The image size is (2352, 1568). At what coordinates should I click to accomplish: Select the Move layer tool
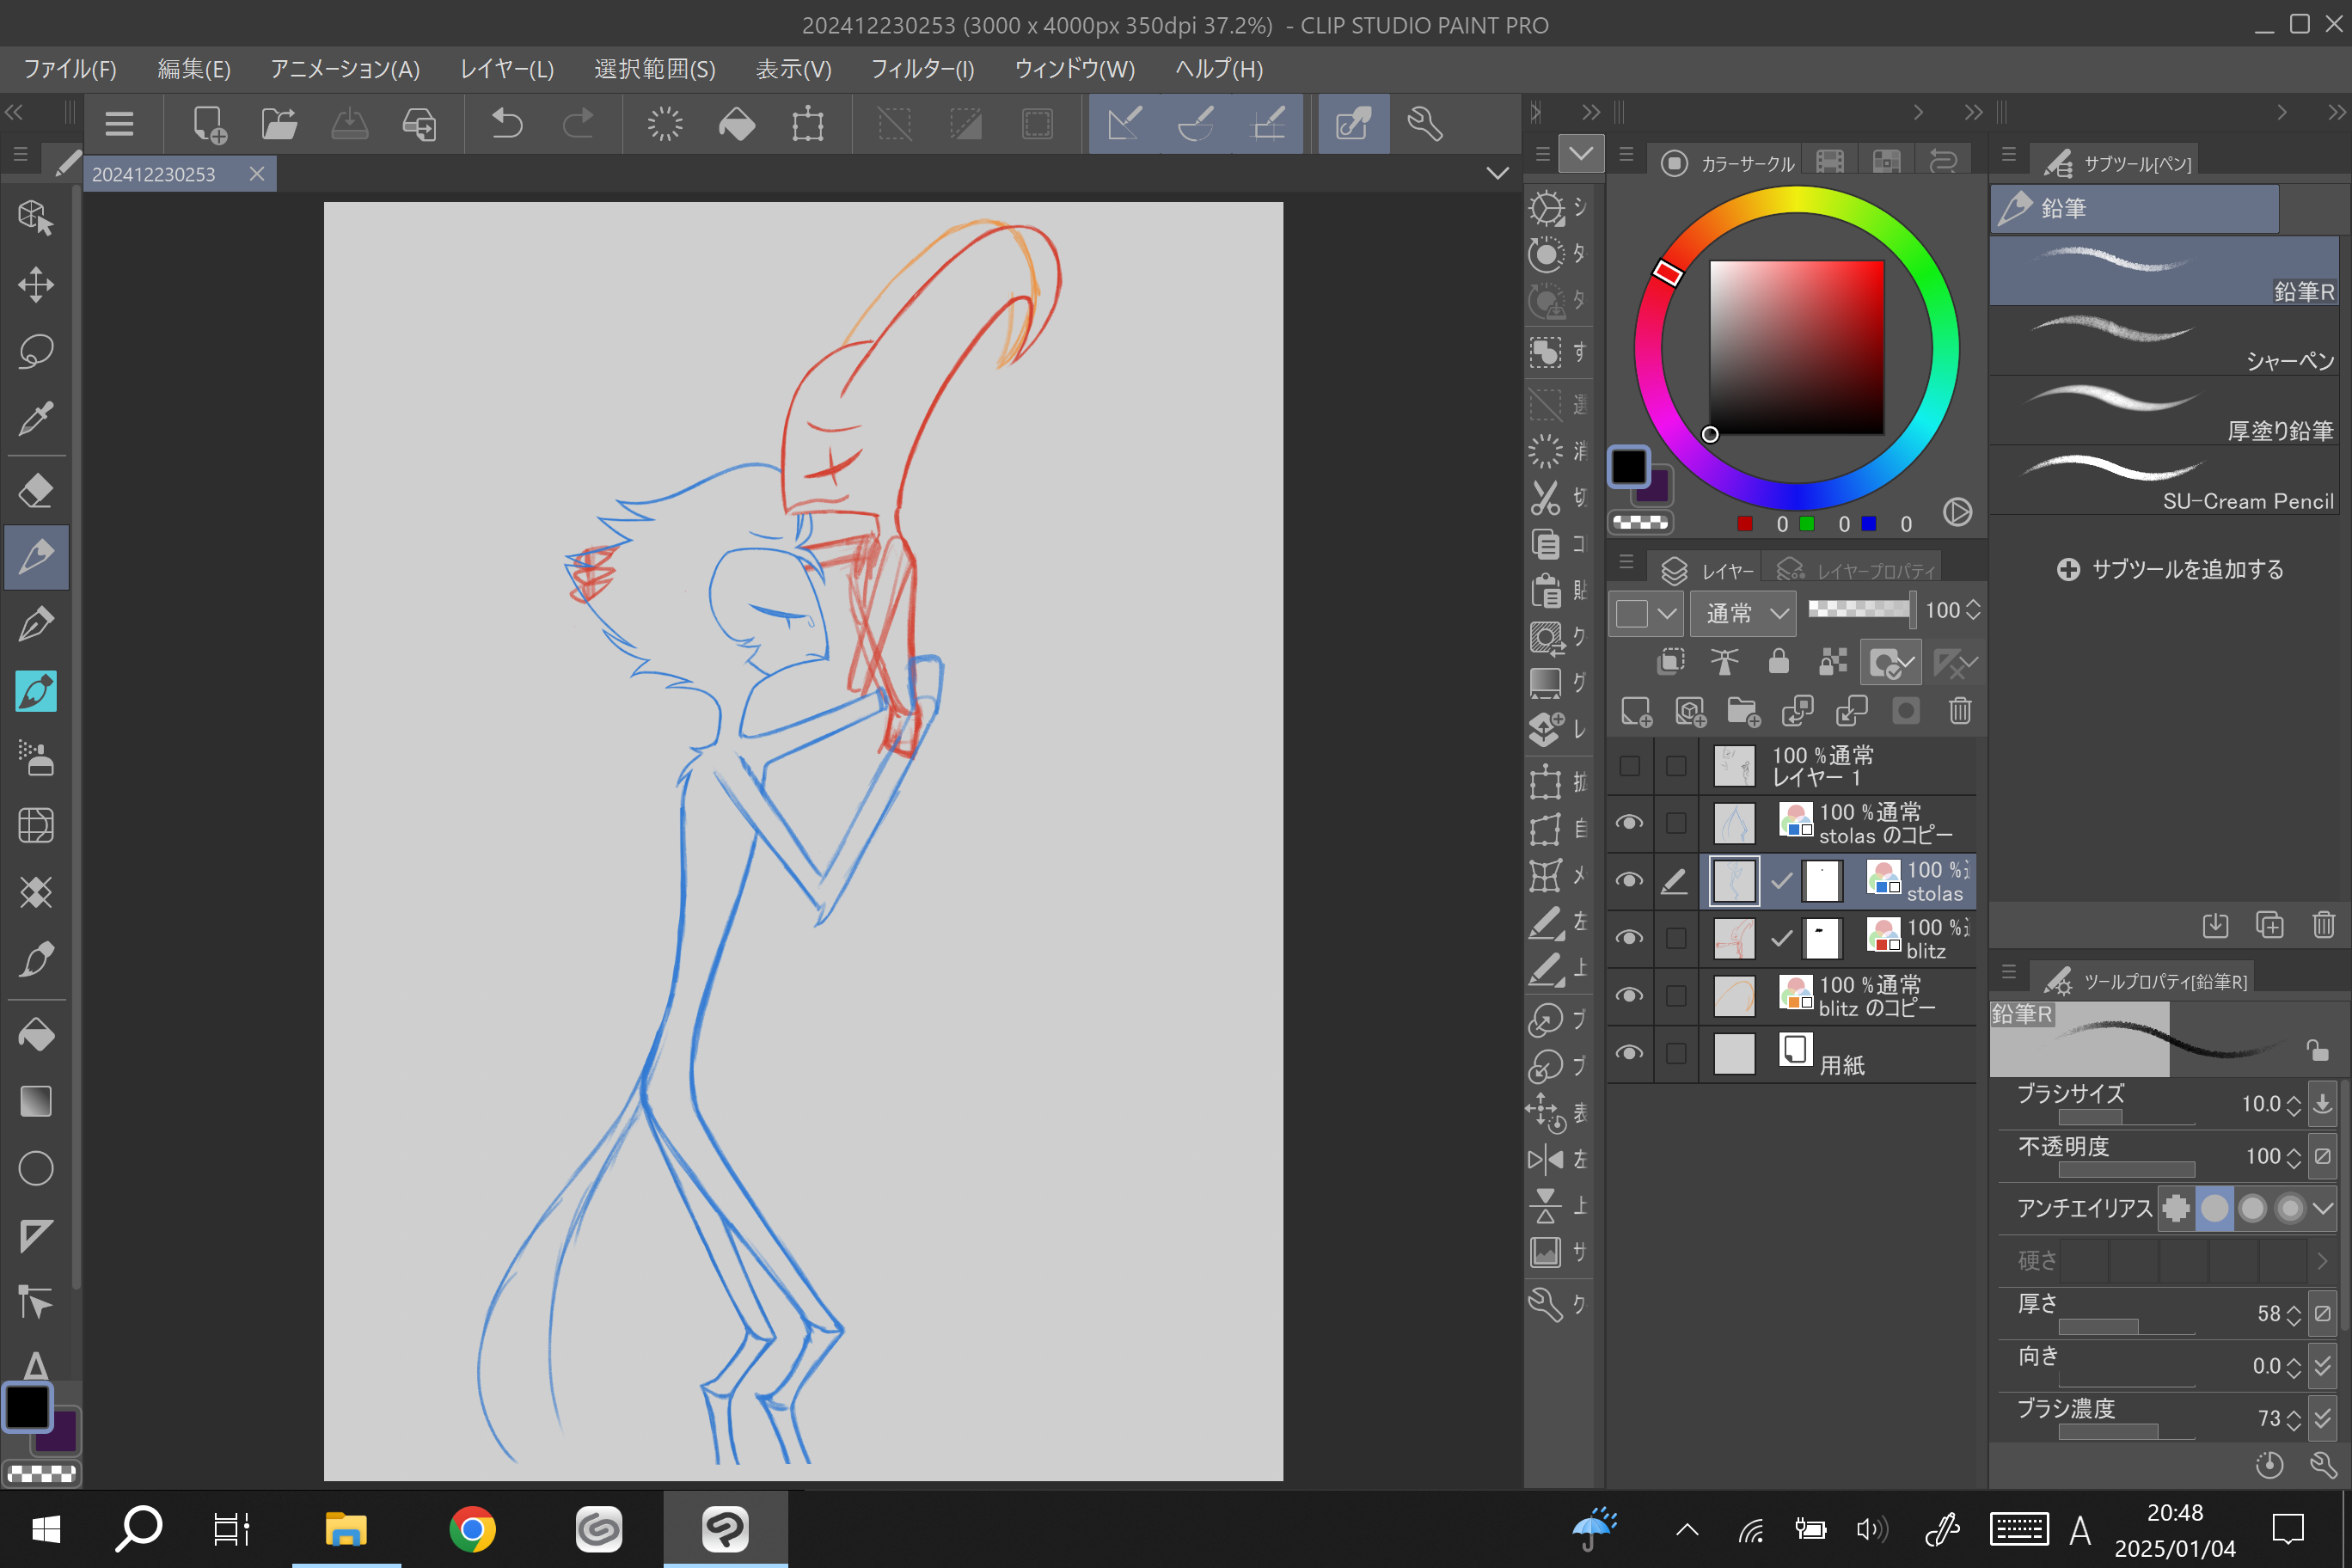point(36,284)
